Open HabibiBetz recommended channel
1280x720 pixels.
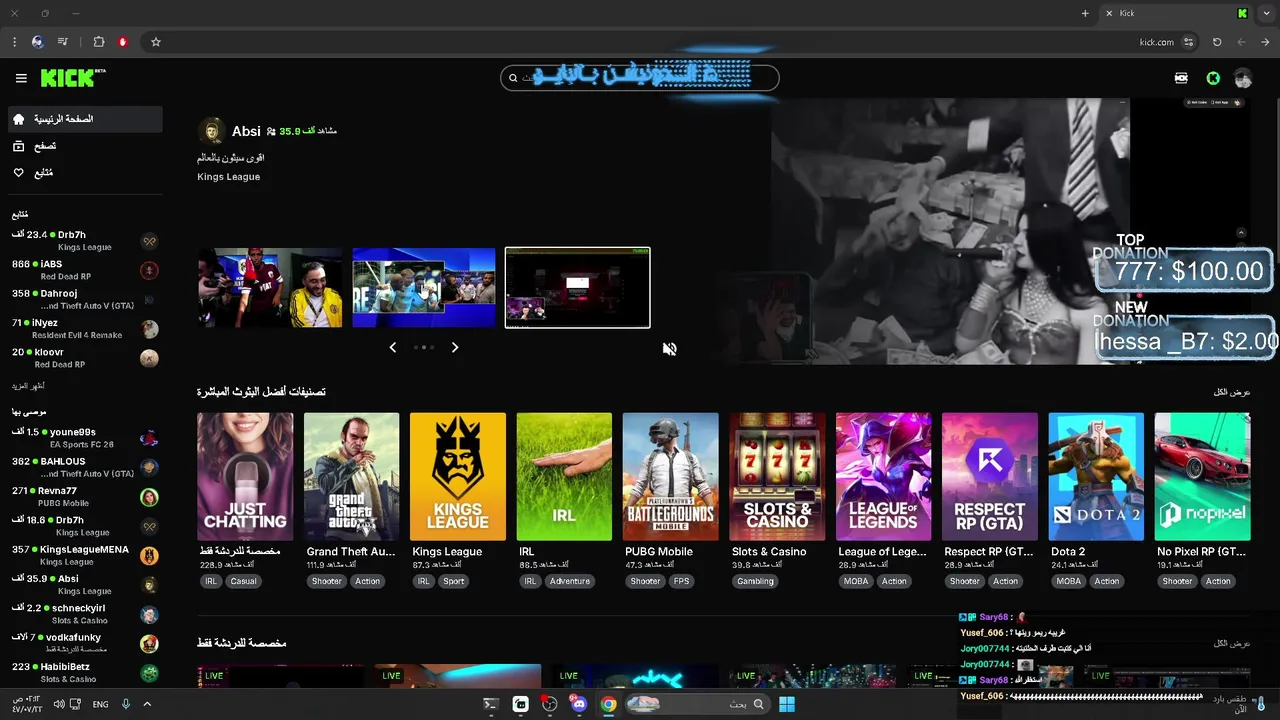tap(84, 672)
